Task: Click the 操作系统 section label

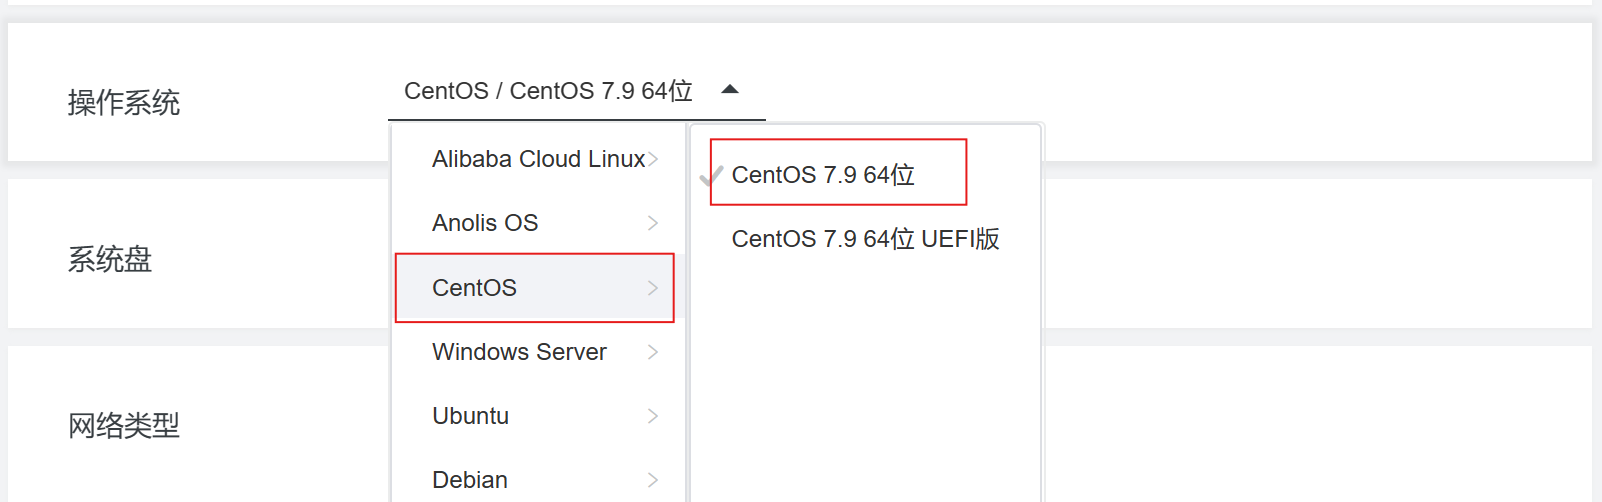Action: [124, 102]
